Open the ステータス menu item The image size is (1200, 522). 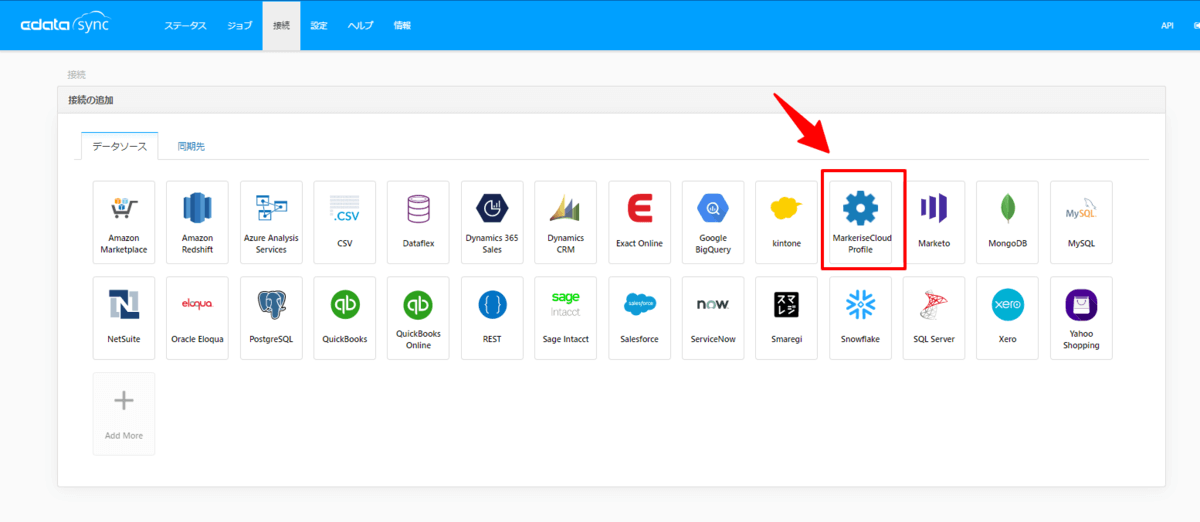(185, 25)
